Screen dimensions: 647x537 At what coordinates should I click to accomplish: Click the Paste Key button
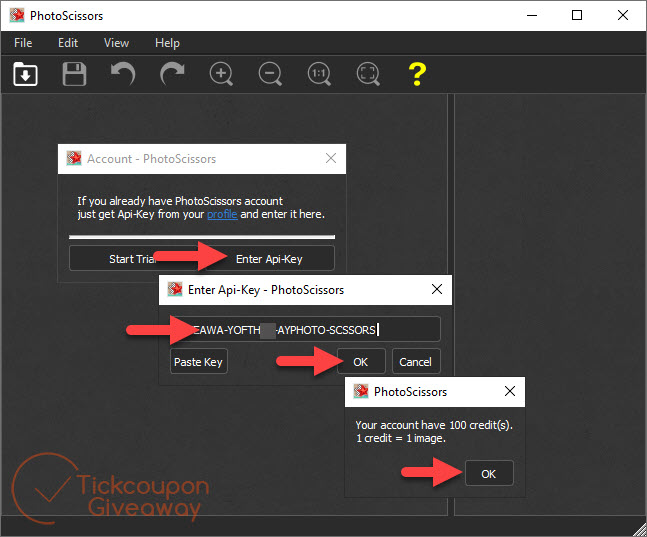(198, 362)
